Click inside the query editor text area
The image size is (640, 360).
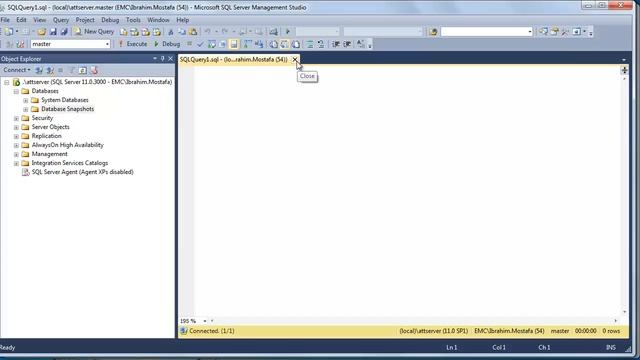tap(406, 190)
